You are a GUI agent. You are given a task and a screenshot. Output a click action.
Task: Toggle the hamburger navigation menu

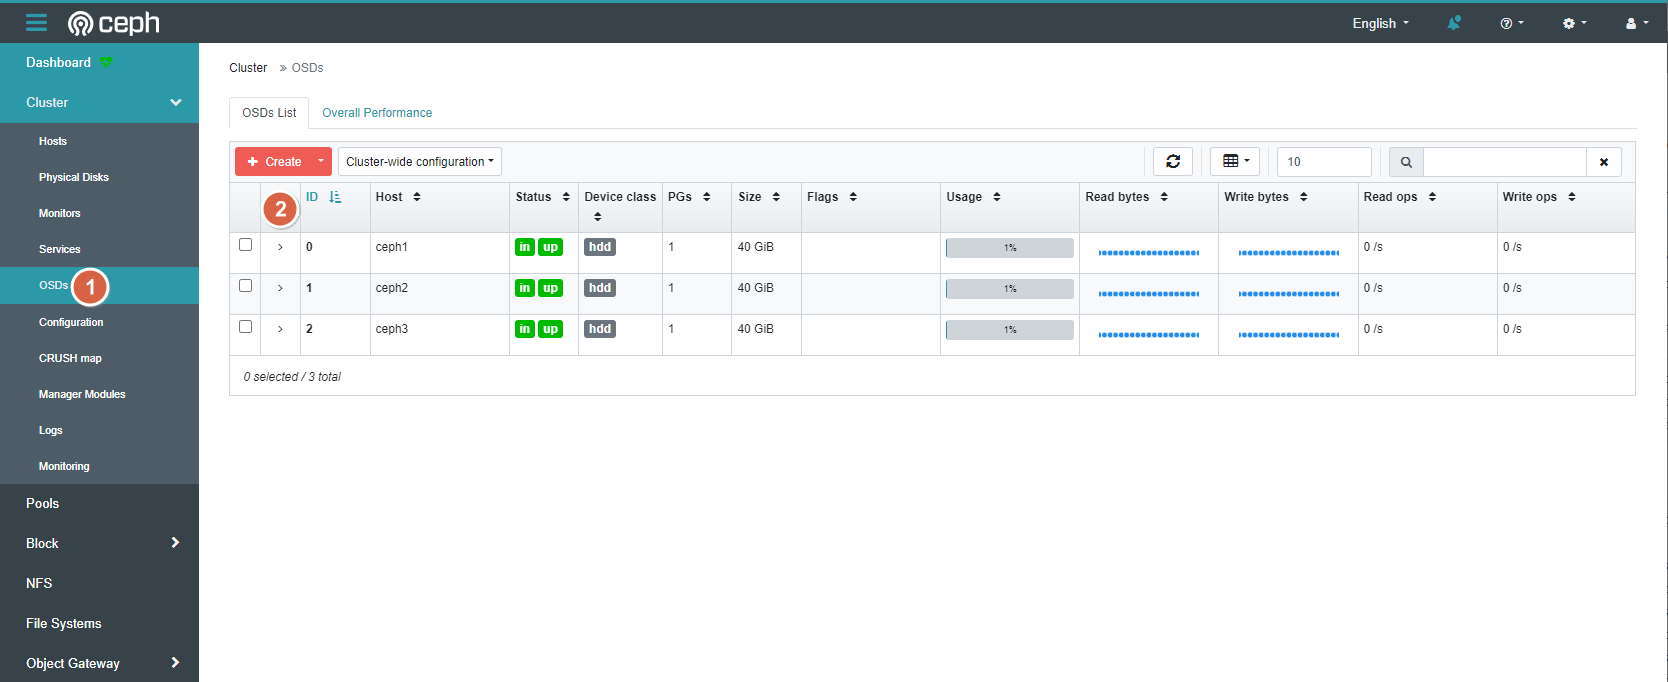37,22
